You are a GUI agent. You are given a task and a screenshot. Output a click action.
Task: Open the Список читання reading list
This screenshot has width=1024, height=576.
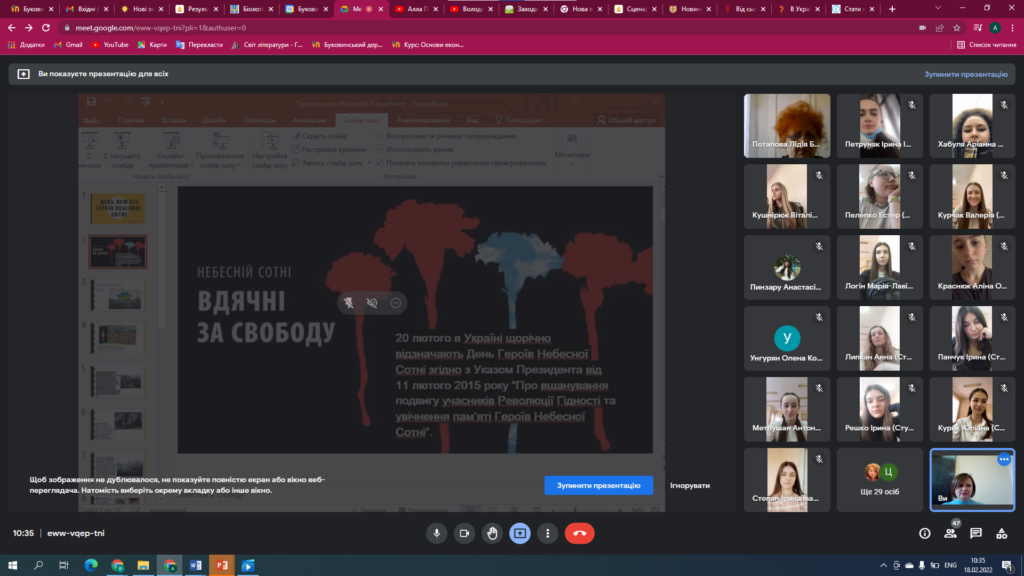985,44
